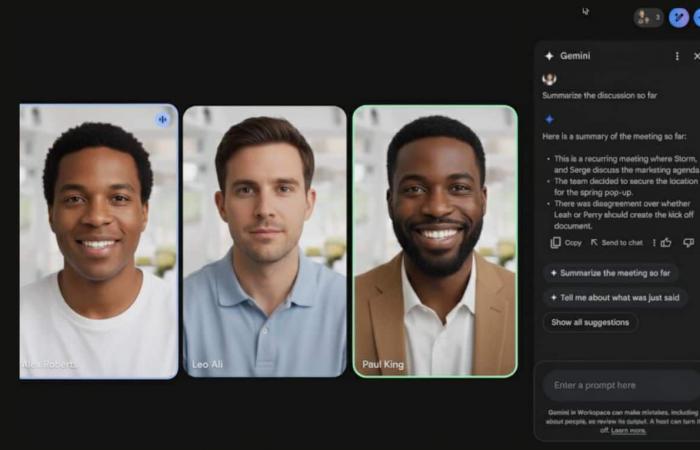Send the summary to chat
Viewport: 700px width, 450px height.
pyautogui.click(x=616, y=242)
